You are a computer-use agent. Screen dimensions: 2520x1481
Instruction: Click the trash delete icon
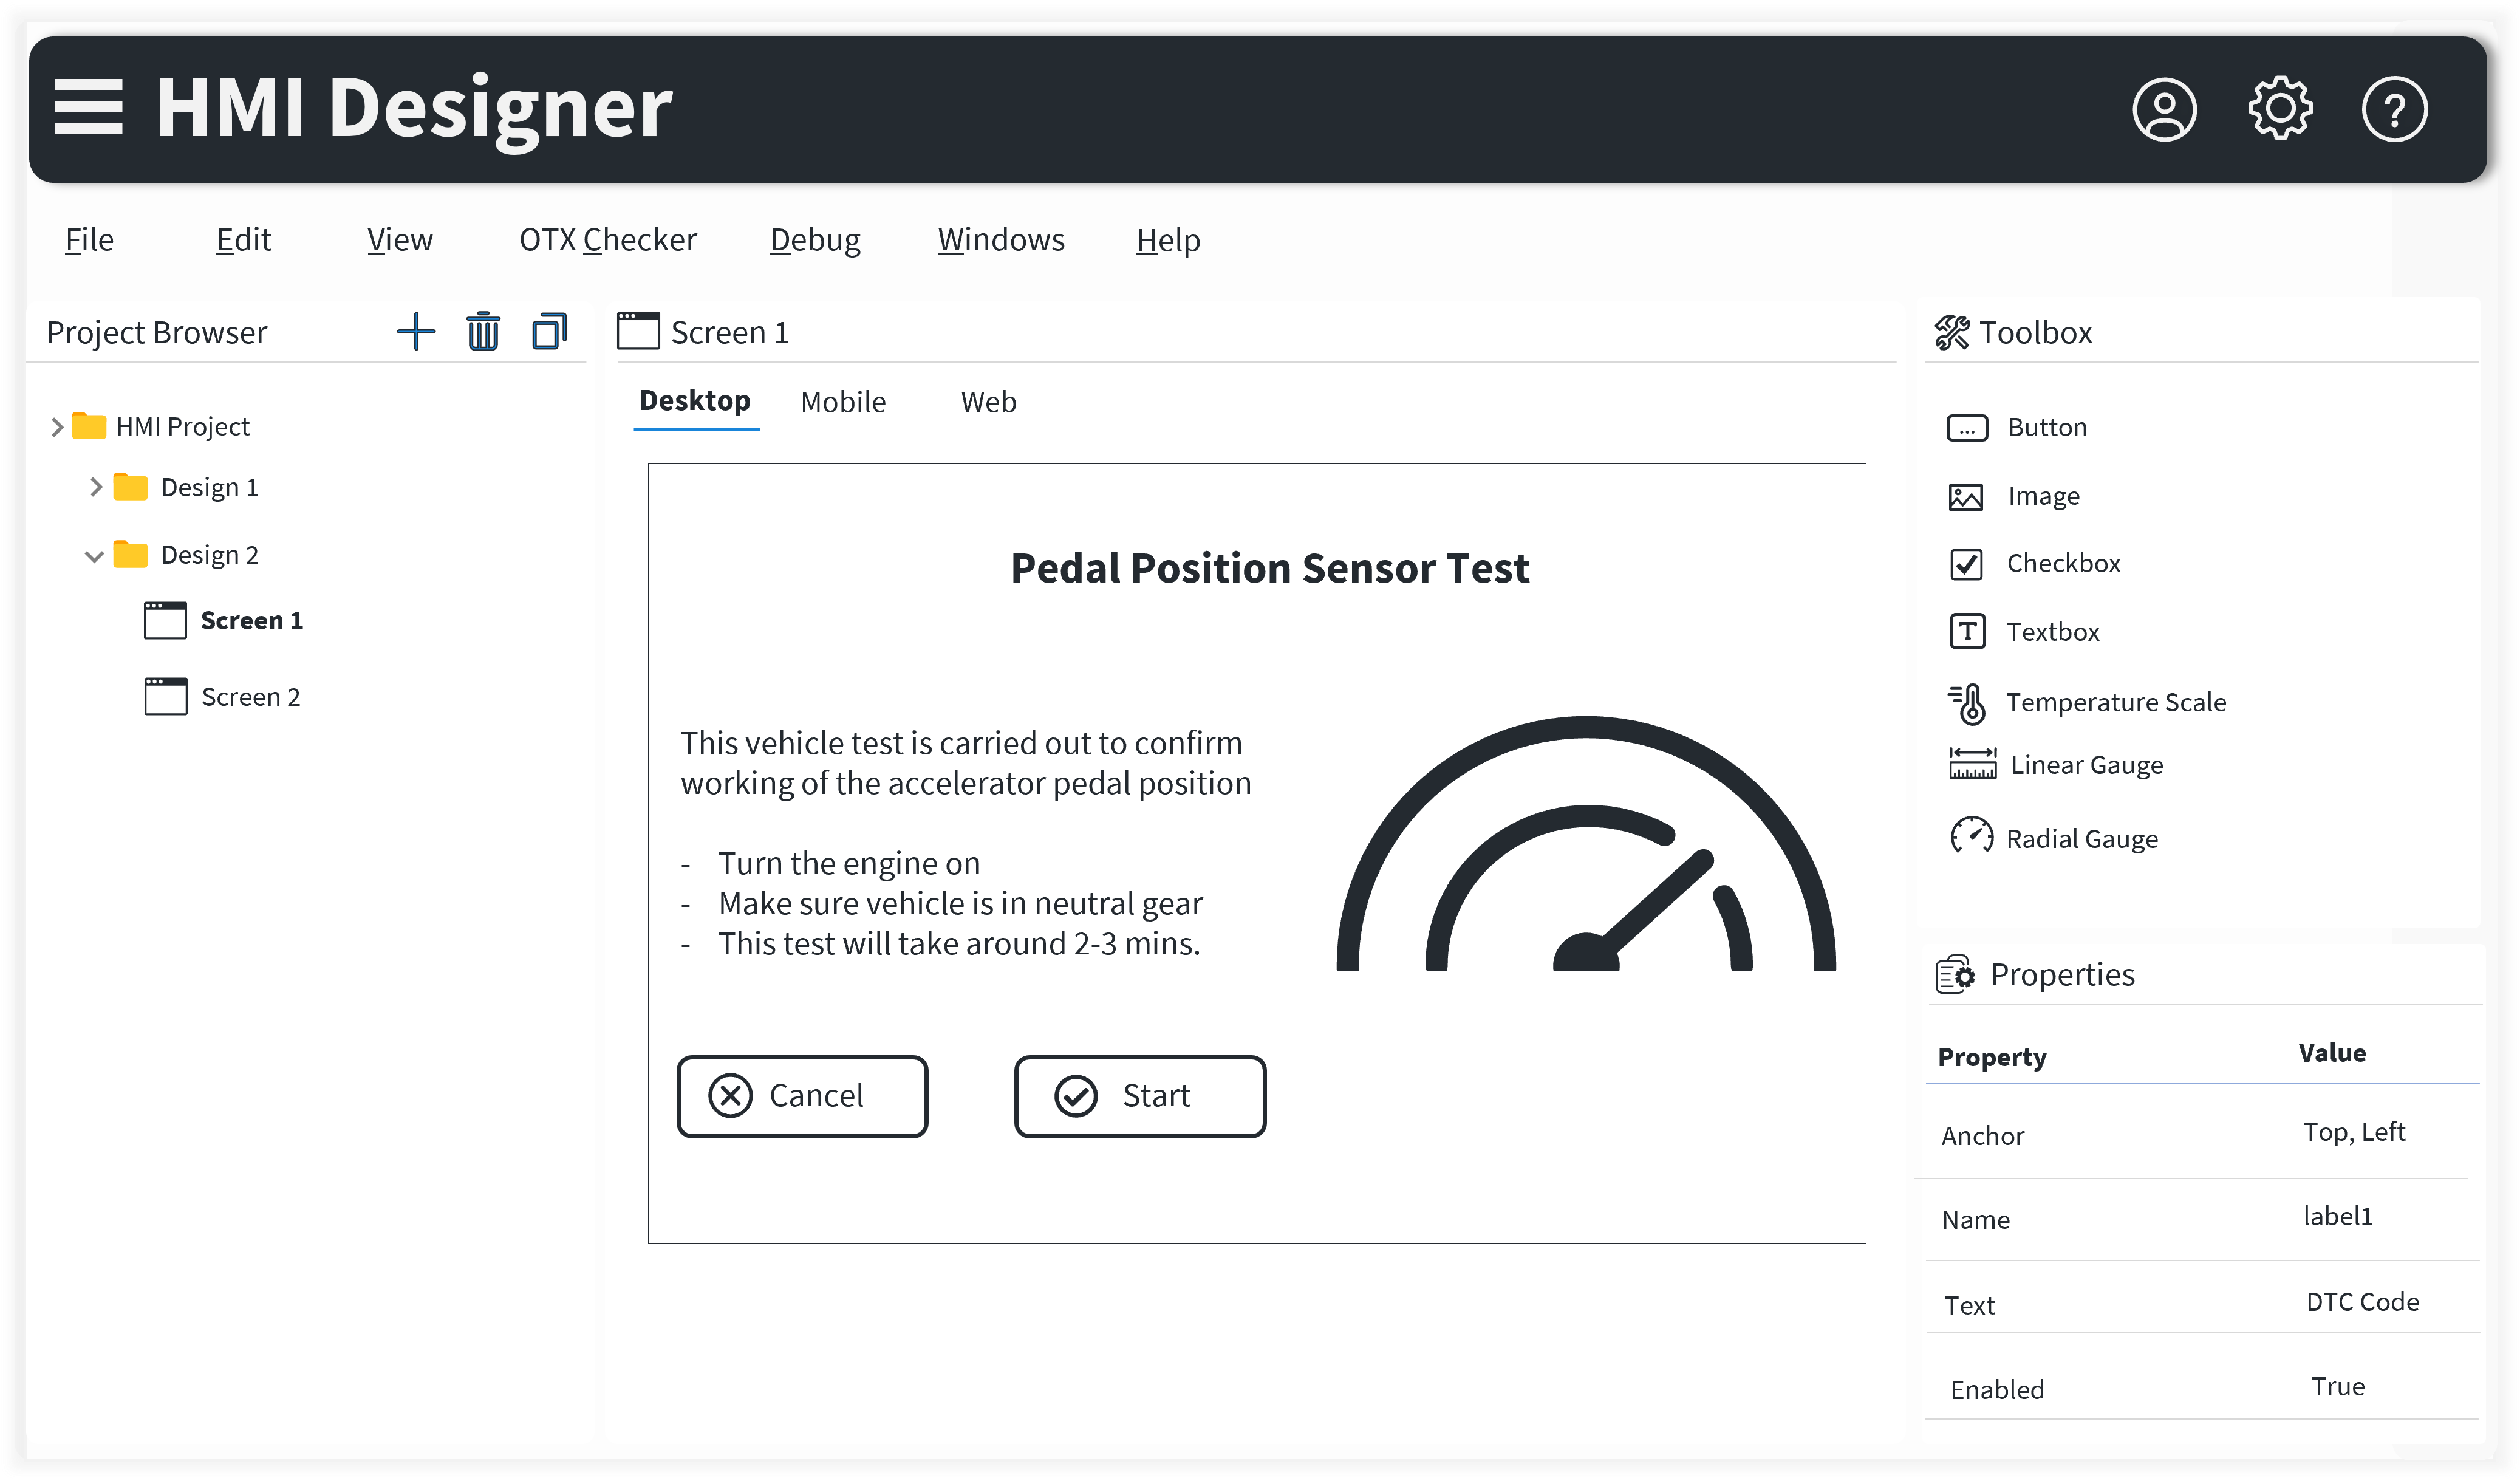coord(483,332)
